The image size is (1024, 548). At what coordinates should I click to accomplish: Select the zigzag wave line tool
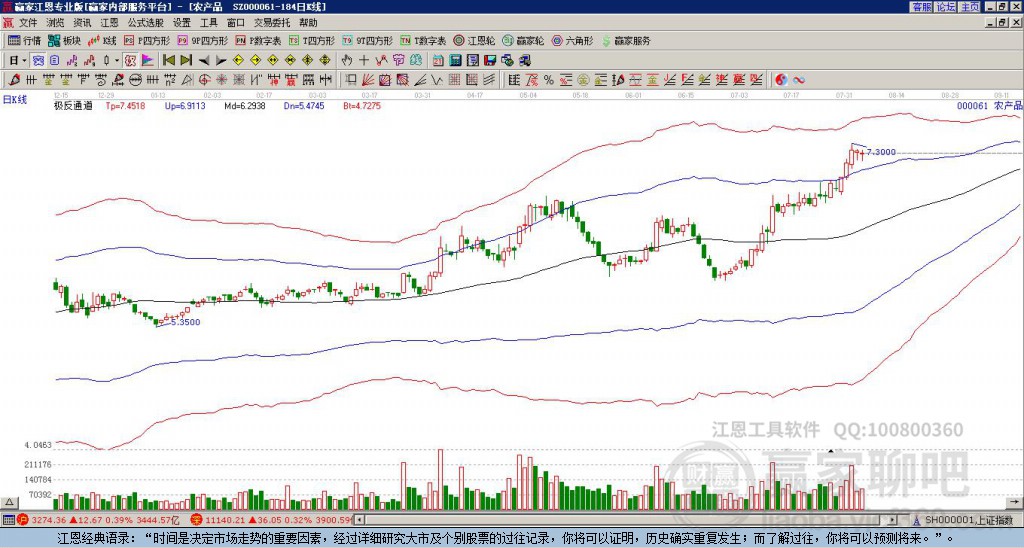pos(436,80)
